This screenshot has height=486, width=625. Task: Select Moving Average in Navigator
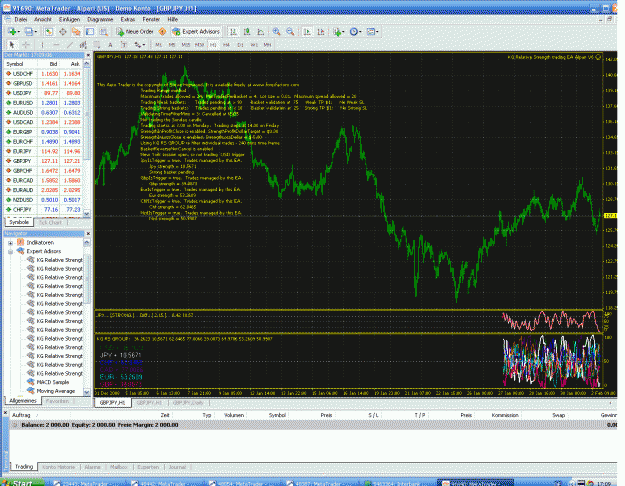[55, 391]
